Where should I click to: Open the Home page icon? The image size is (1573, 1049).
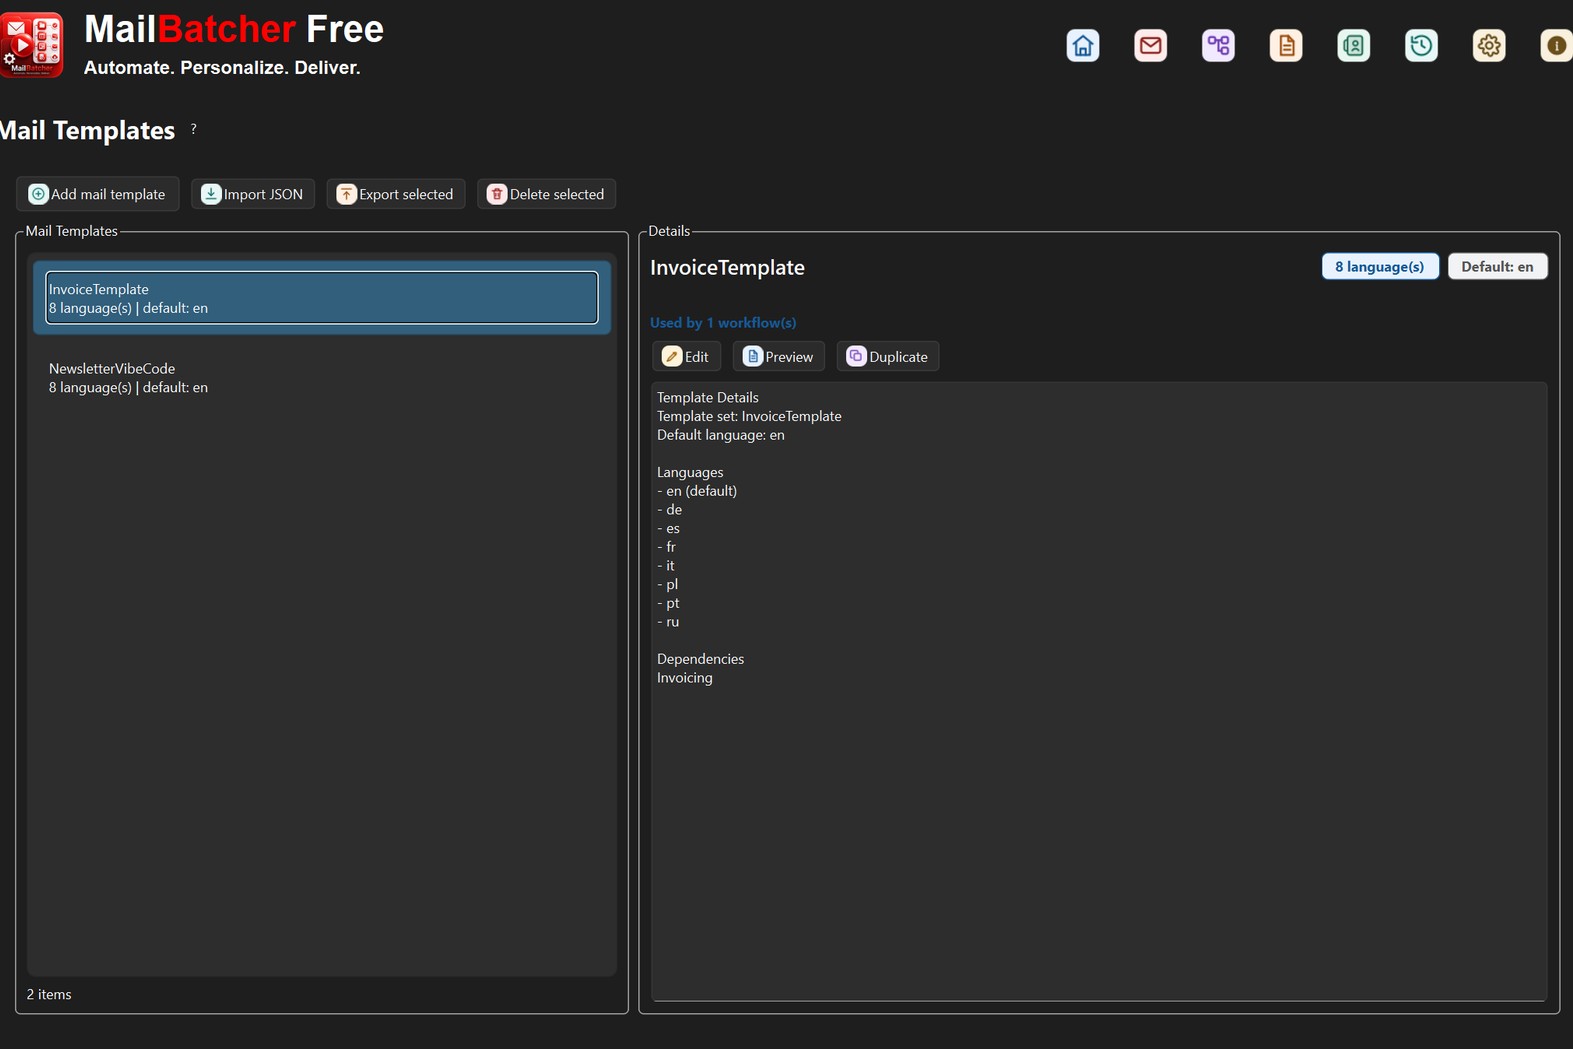click(x=1083, y=46)
